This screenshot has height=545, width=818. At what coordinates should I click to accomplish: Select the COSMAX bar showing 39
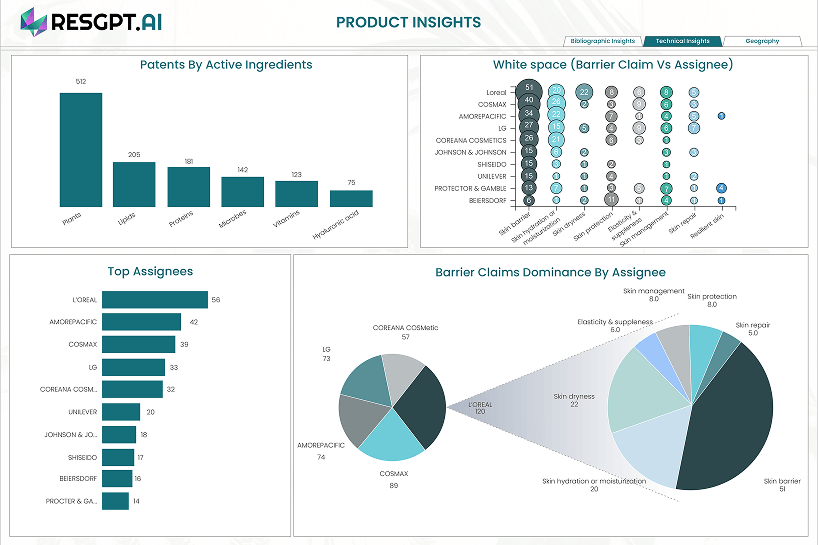coord(139,344)
